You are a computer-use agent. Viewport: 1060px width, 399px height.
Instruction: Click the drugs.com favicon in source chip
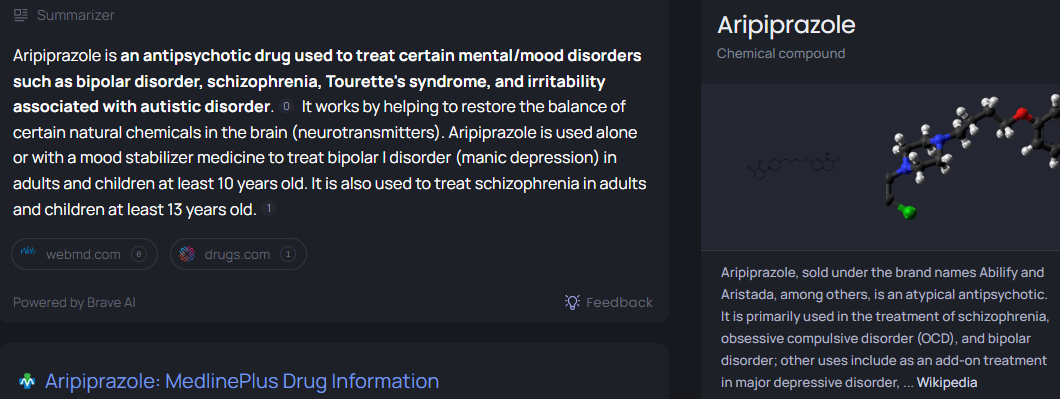pyautogui.click(x=187, y=254)
